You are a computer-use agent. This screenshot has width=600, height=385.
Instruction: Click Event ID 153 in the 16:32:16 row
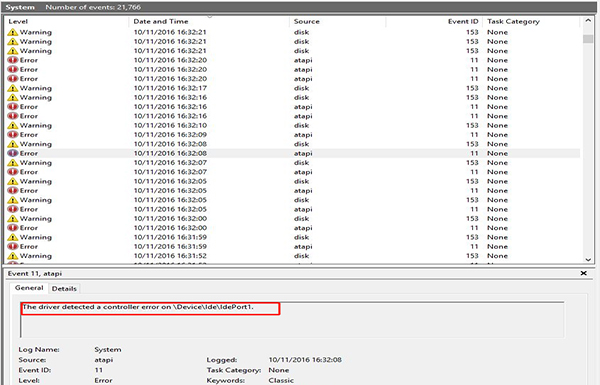tap(472, 97)
